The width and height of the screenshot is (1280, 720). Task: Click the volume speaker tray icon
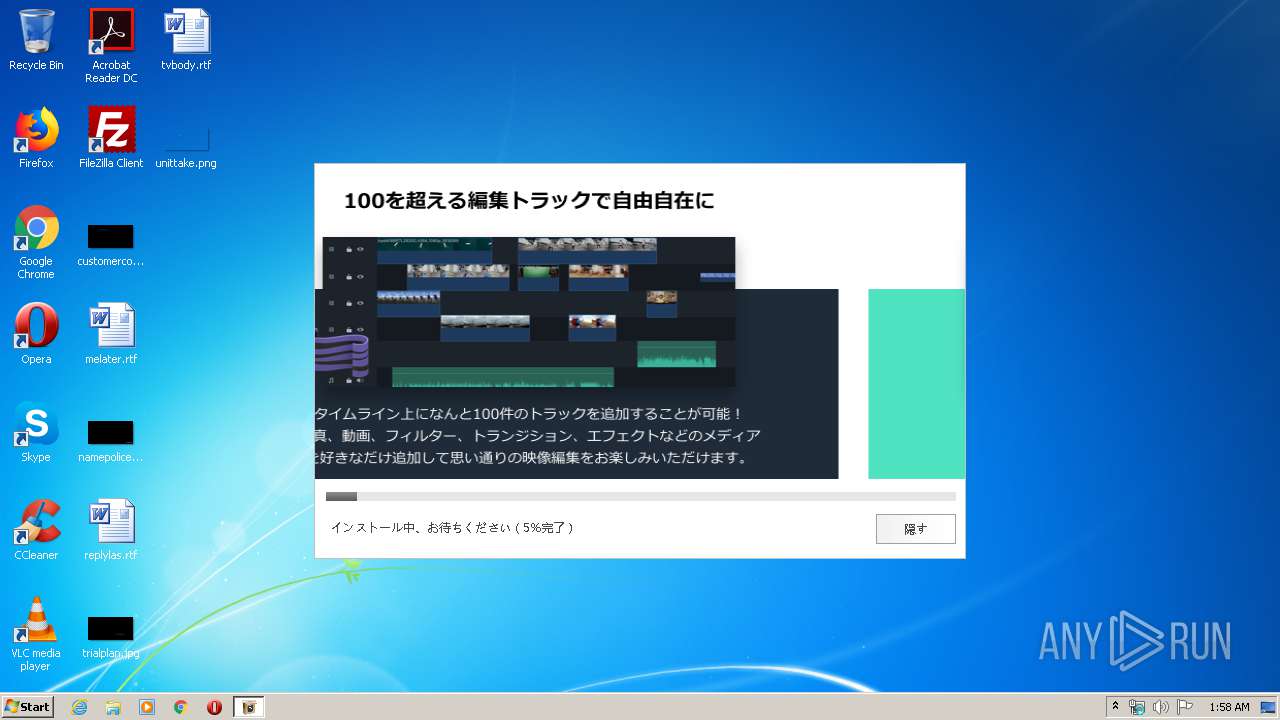[1161, 707]
